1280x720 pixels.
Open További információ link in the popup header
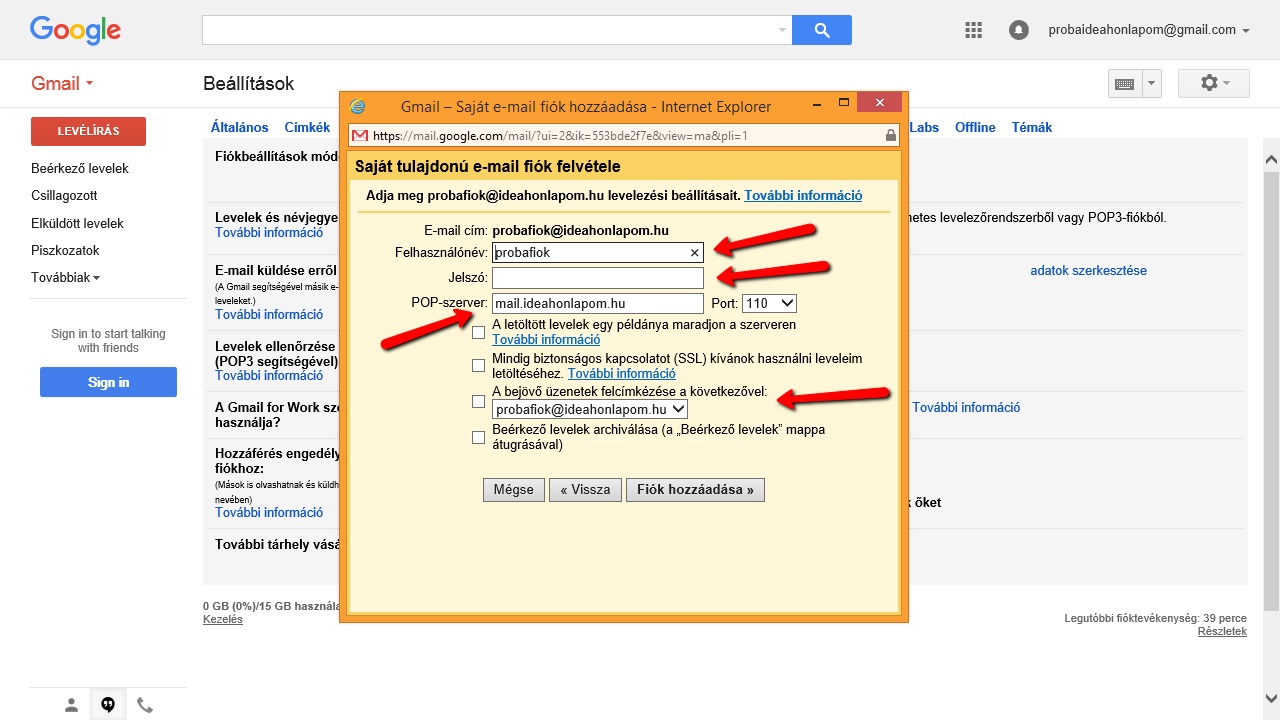803,196
